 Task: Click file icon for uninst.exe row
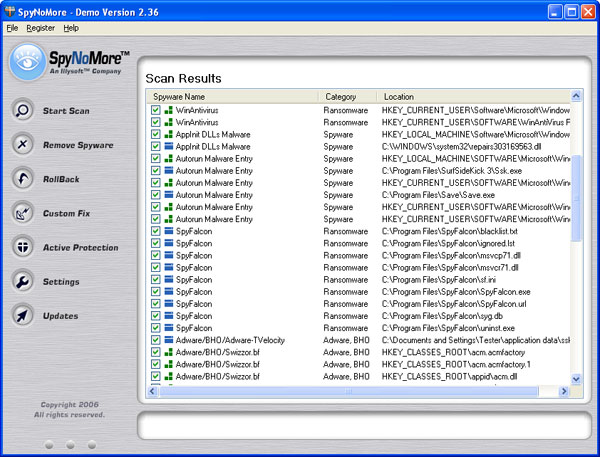point(169,328)
